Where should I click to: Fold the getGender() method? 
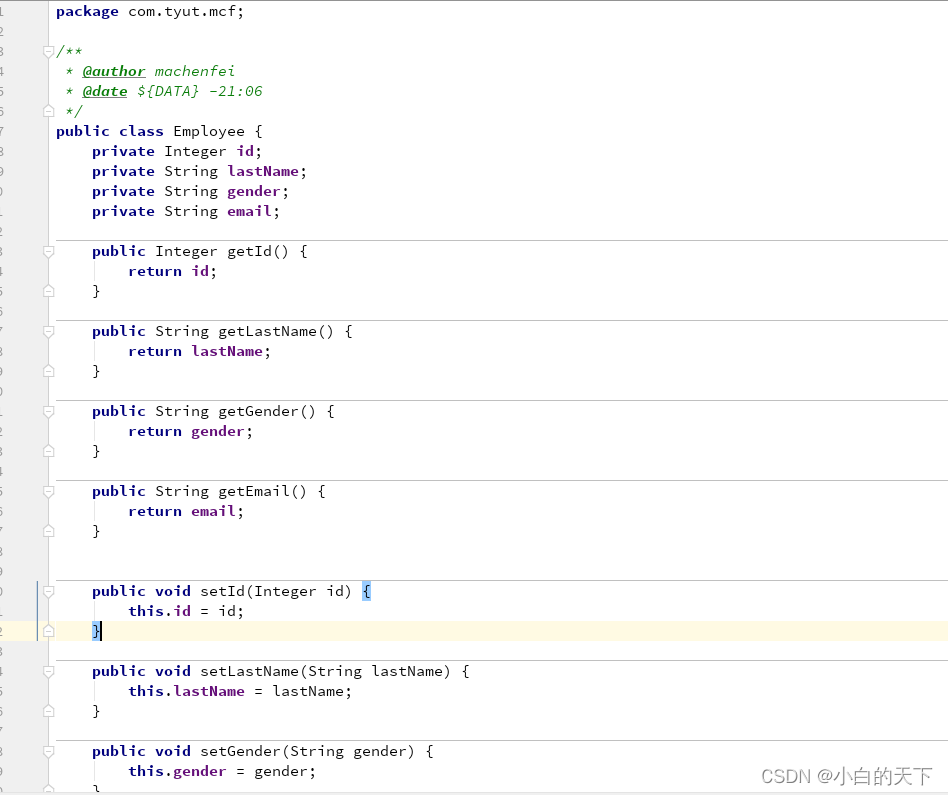(49, 412)
